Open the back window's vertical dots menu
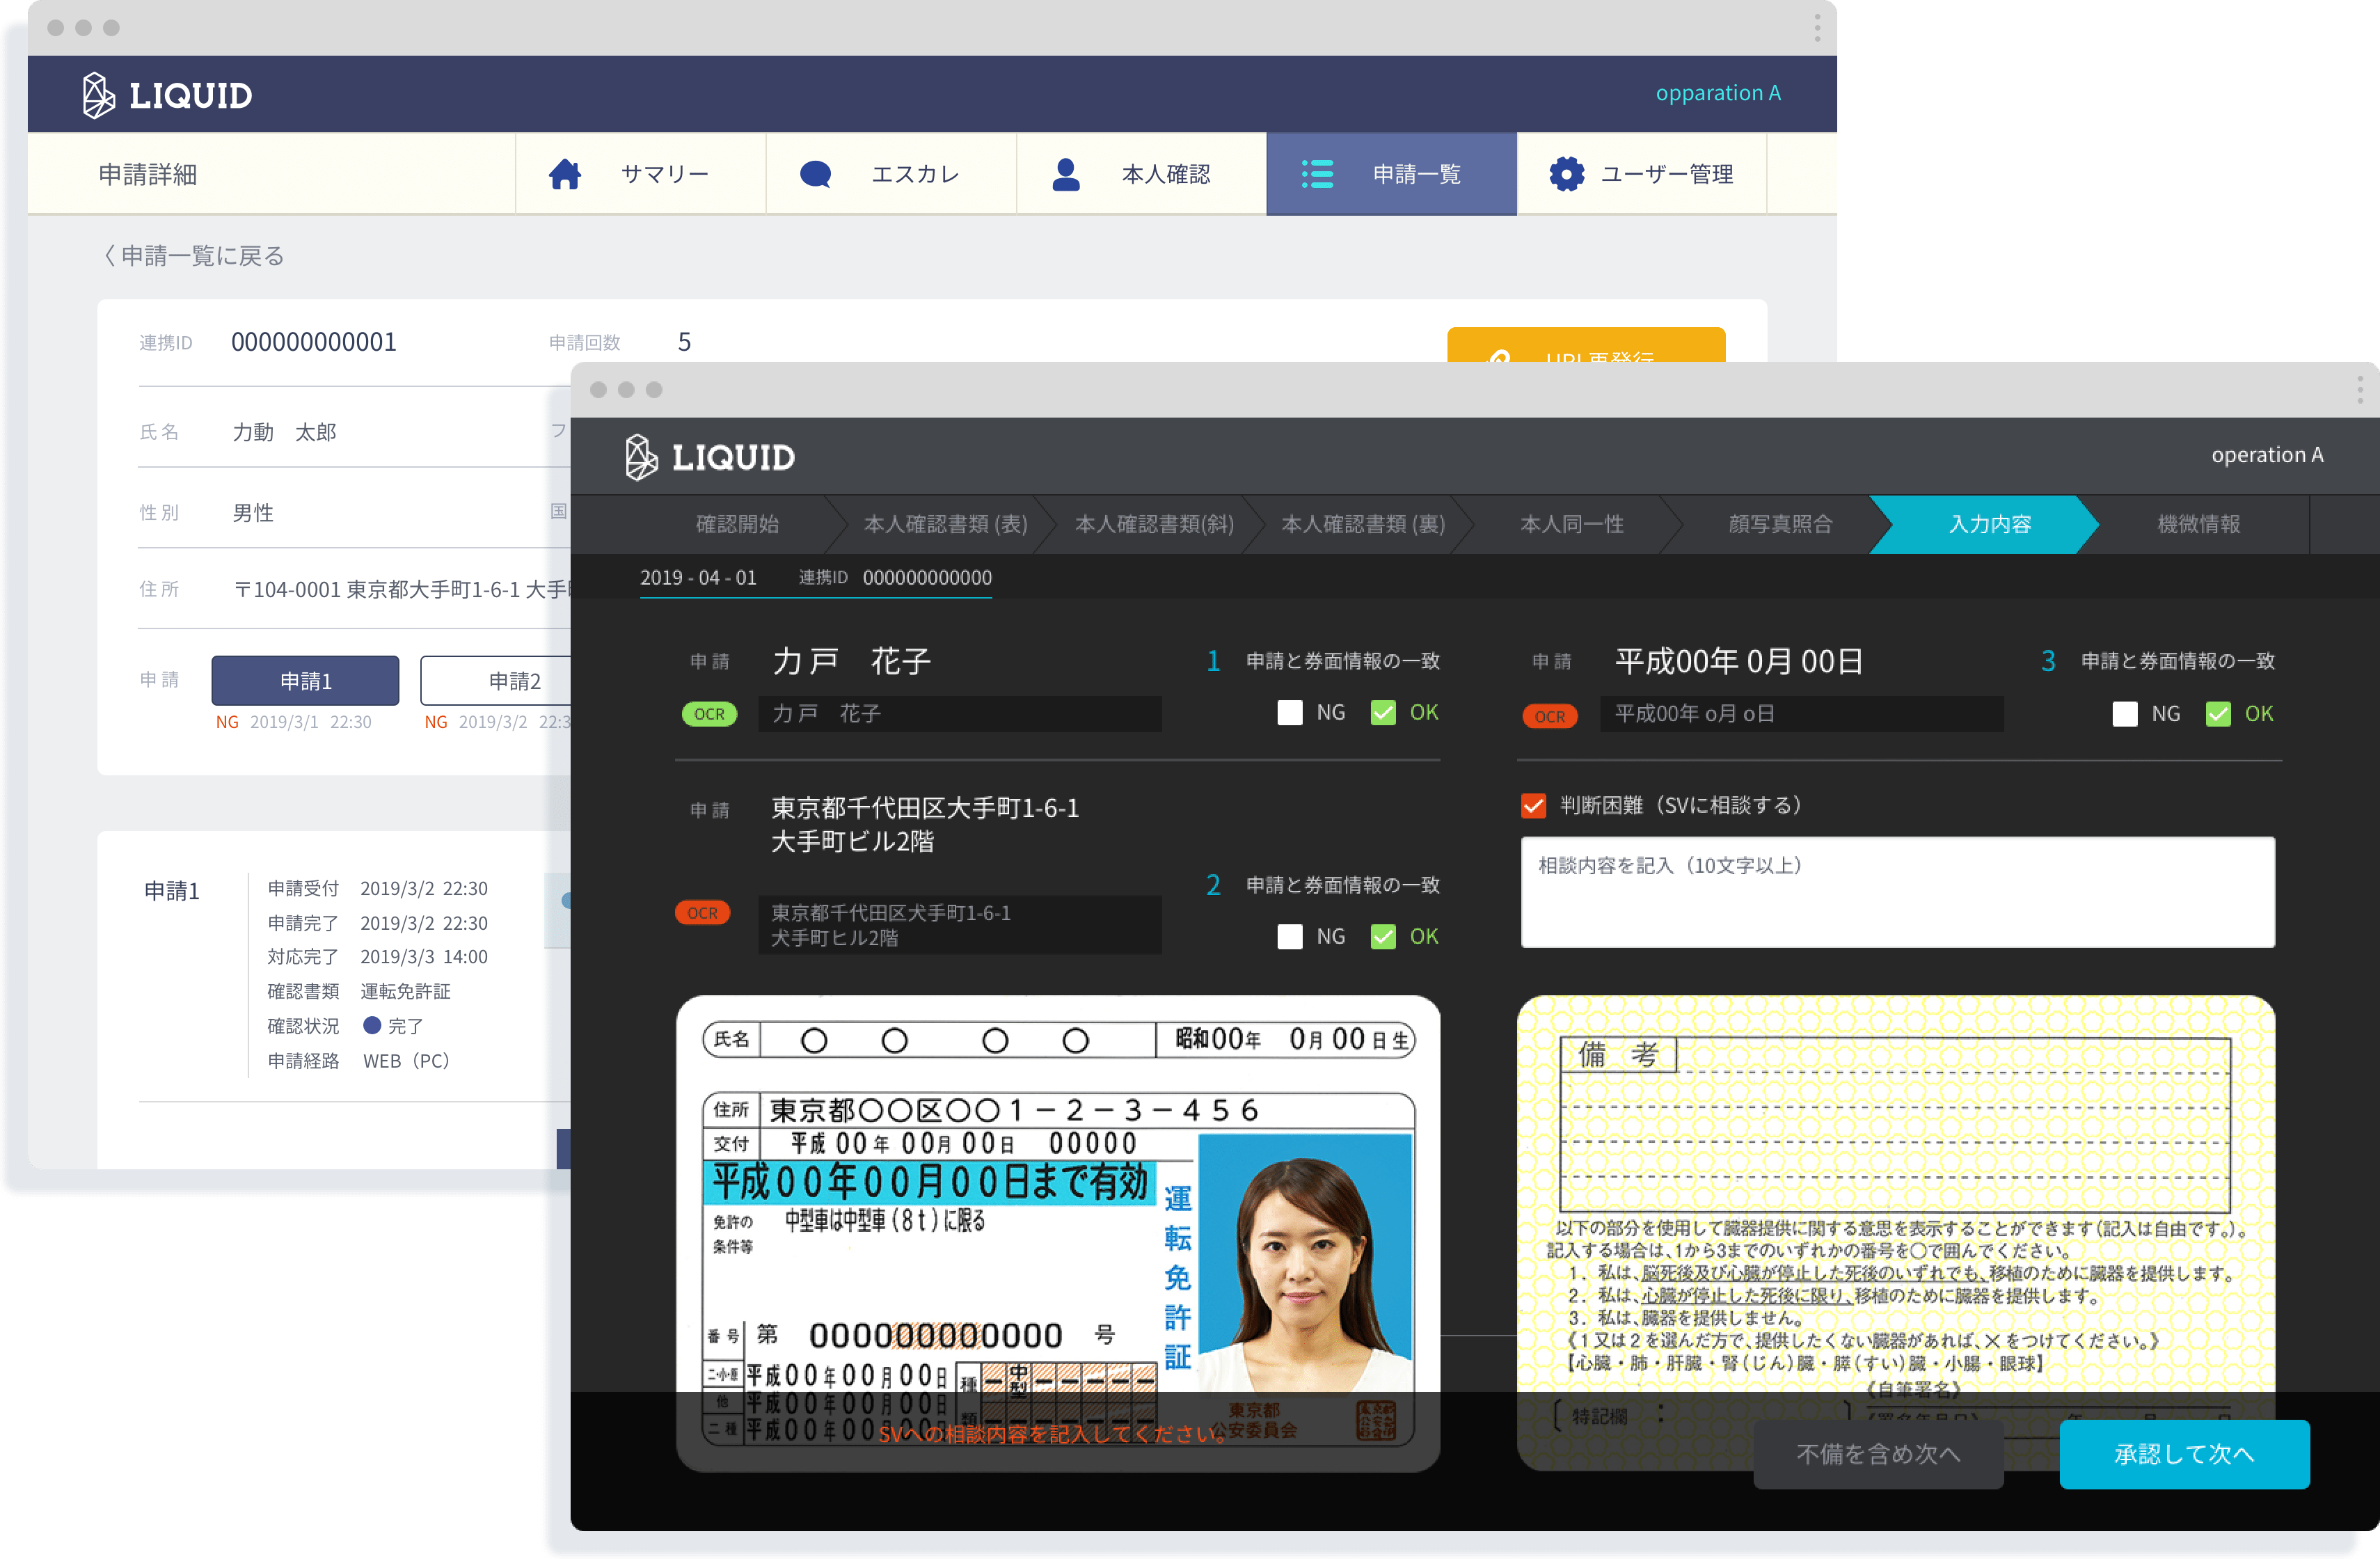This screenshot has height=1559, width=2380. pos(1816,28)
